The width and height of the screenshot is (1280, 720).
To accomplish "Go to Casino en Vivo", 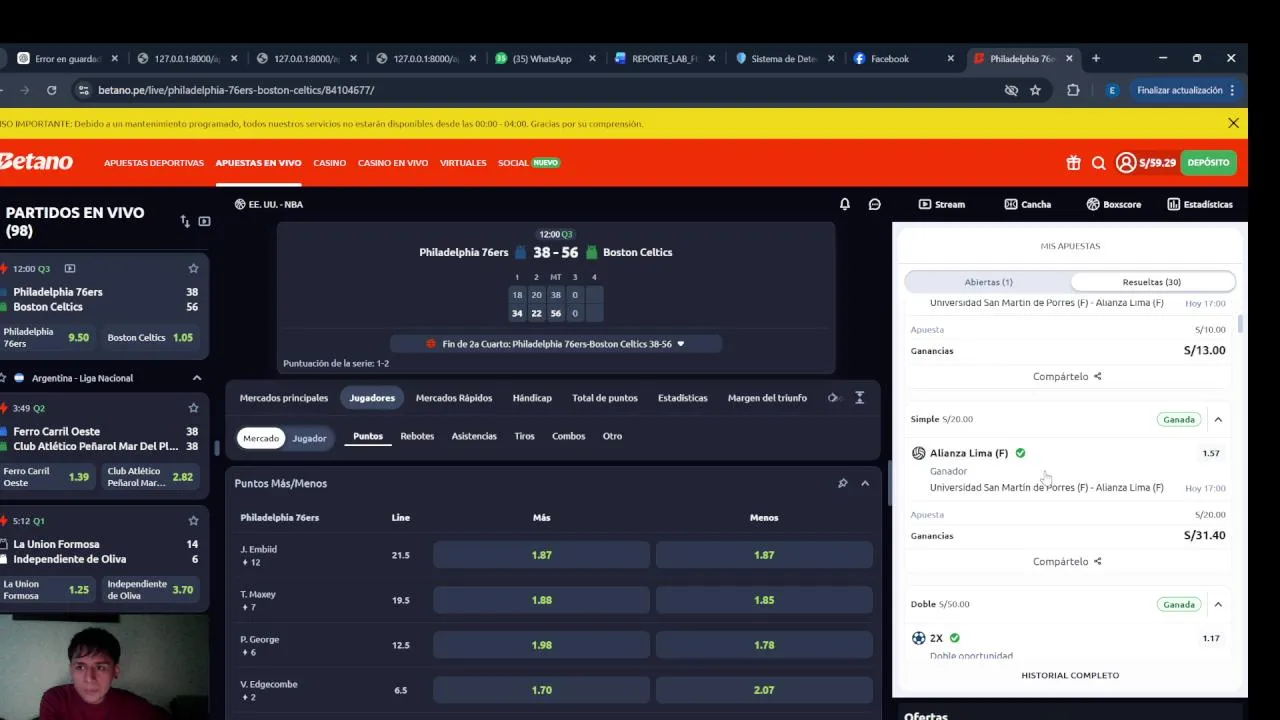I will (393, 163).
